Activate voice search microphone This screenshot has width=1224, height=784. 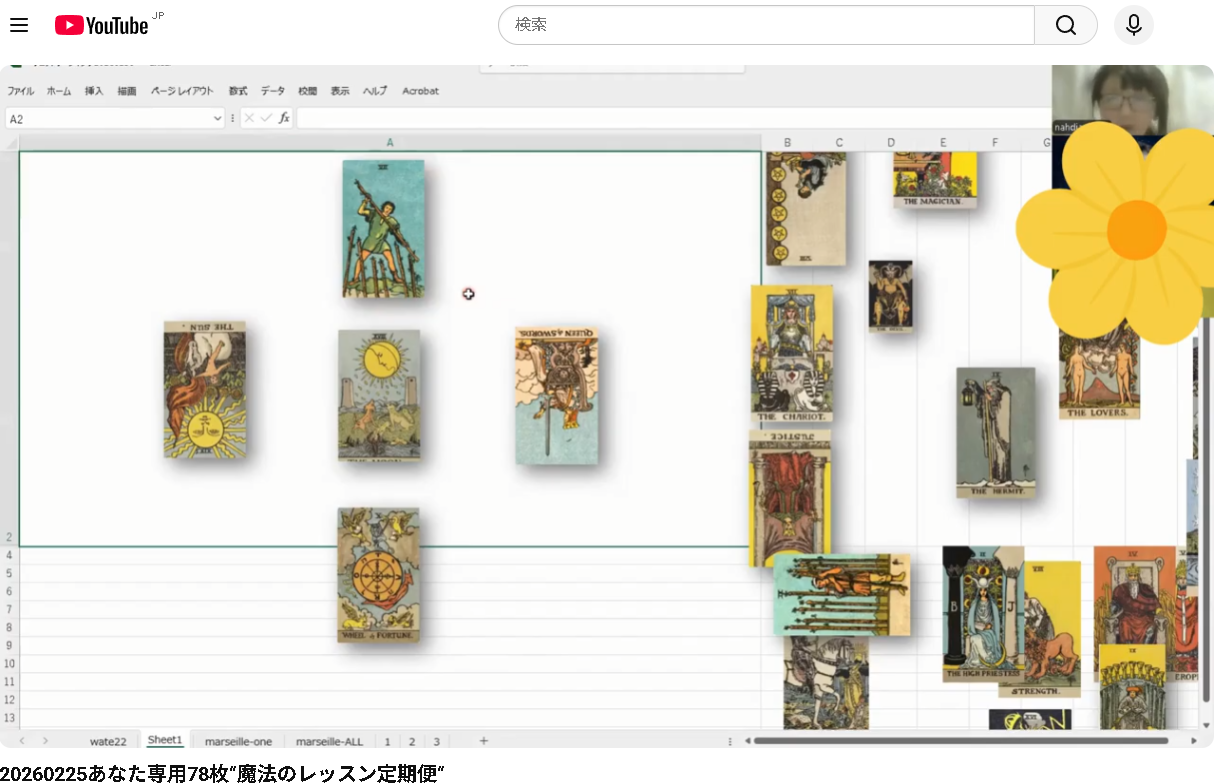click(1133, 25)
